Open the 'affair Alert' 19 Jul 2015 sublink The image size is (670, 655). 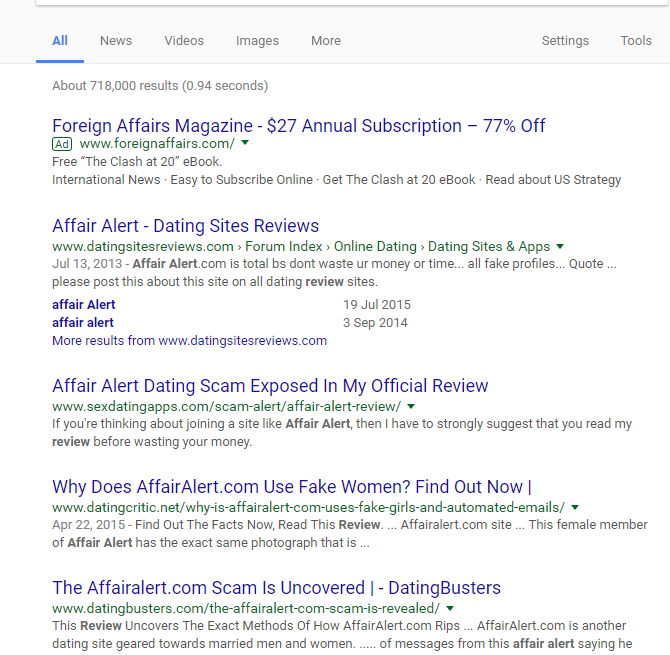coord(84,304)
